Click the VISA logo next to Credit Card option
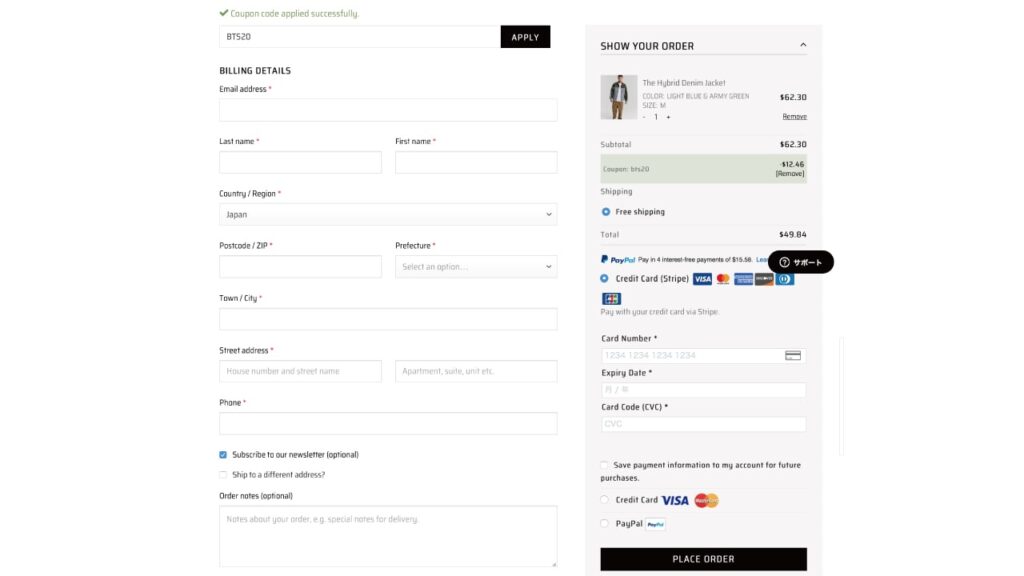The width and height of the screenshot is (1024, 576). click(675, 500)
